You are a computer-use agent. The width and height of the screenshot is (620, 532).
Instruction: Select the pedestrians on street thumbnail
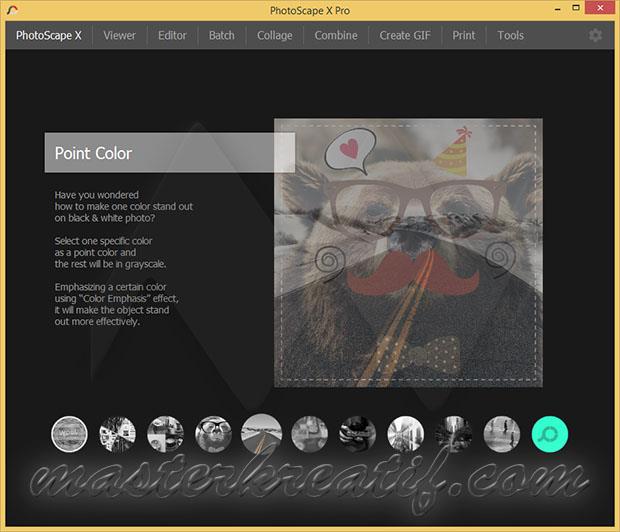tap(502, 434)
